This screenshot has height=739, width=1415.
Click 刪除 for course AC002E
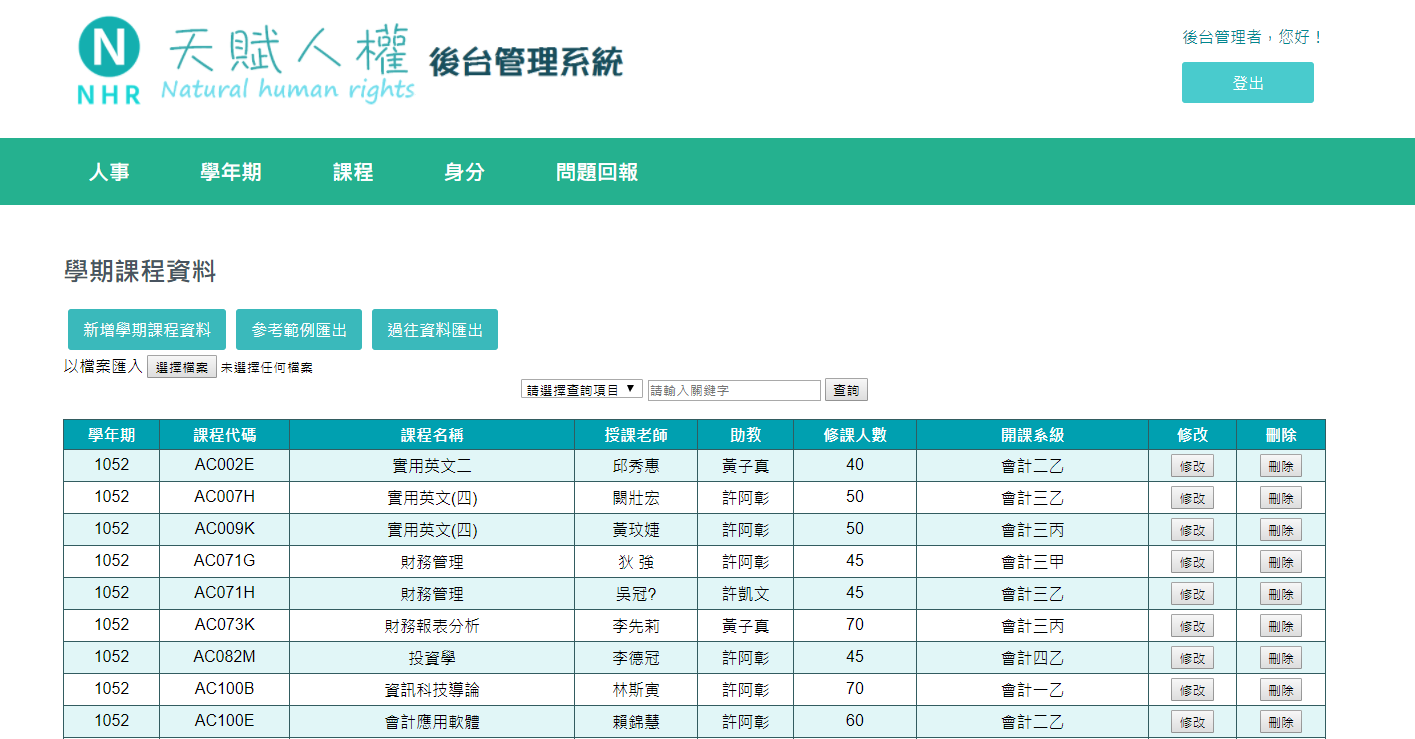pyautogui.click(x=1280, y=466)
